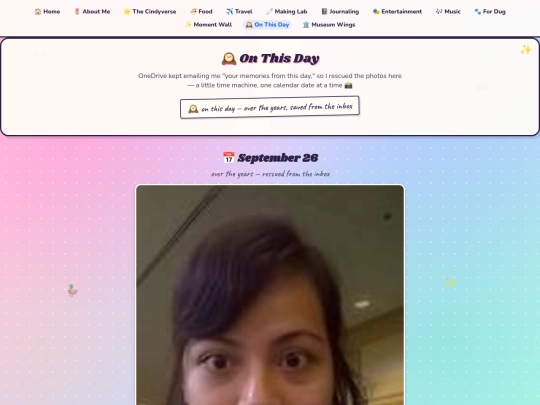The width and height of the screenshot is (540, 405).
Task: Go to About Me page
Action: (92, 12)
